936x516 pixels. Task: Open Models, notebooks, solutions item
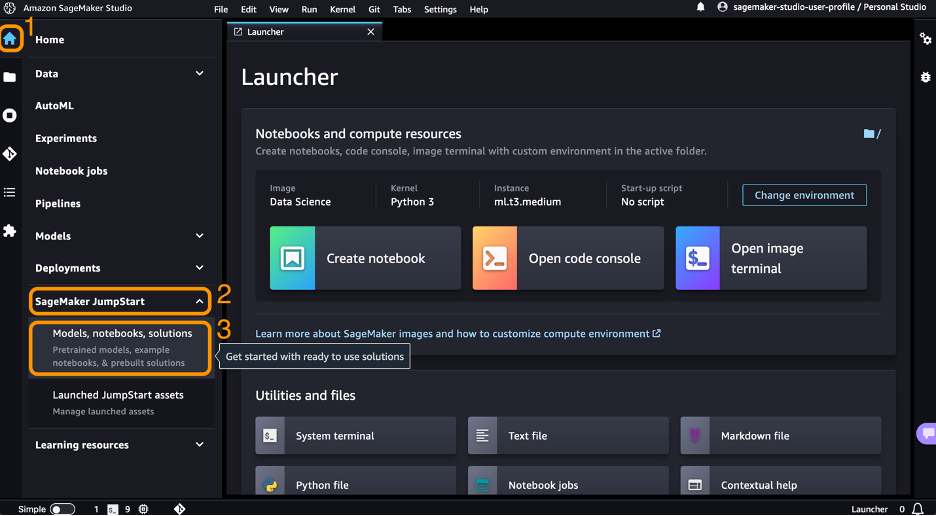[x=121, y=348]
